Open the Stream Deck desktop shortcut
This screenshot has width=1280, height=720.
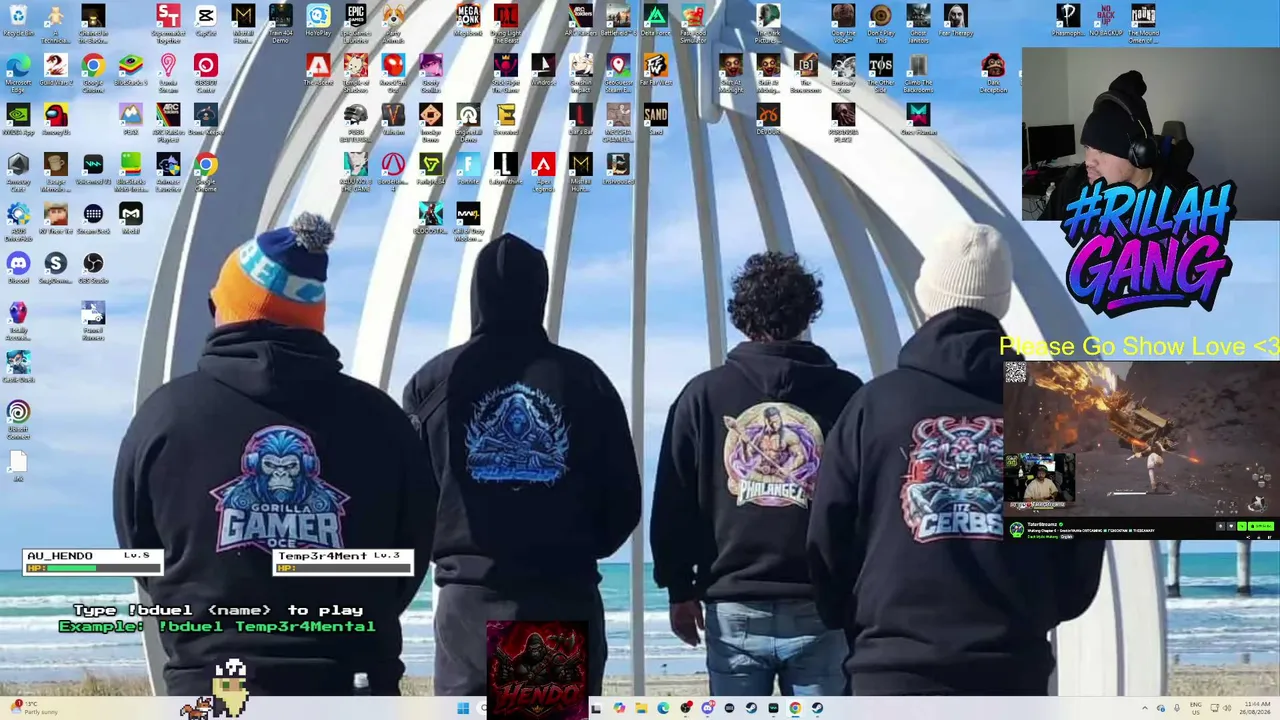93,220
